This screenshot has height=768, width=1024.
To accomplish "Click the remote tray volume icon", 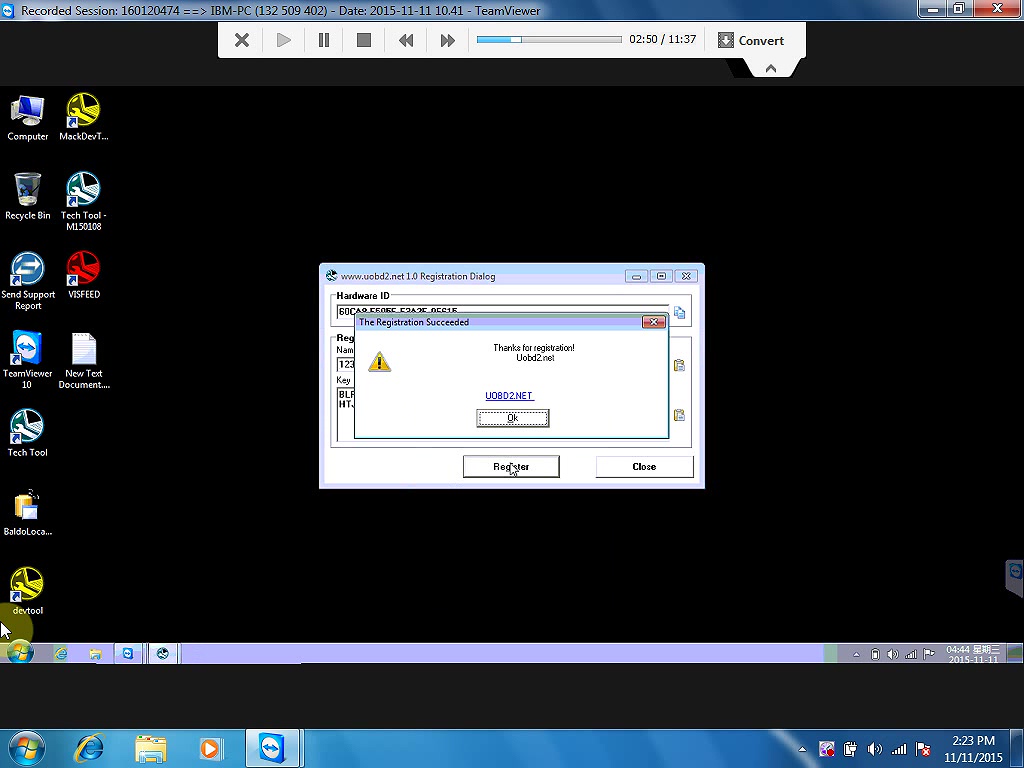I will 893,654.
